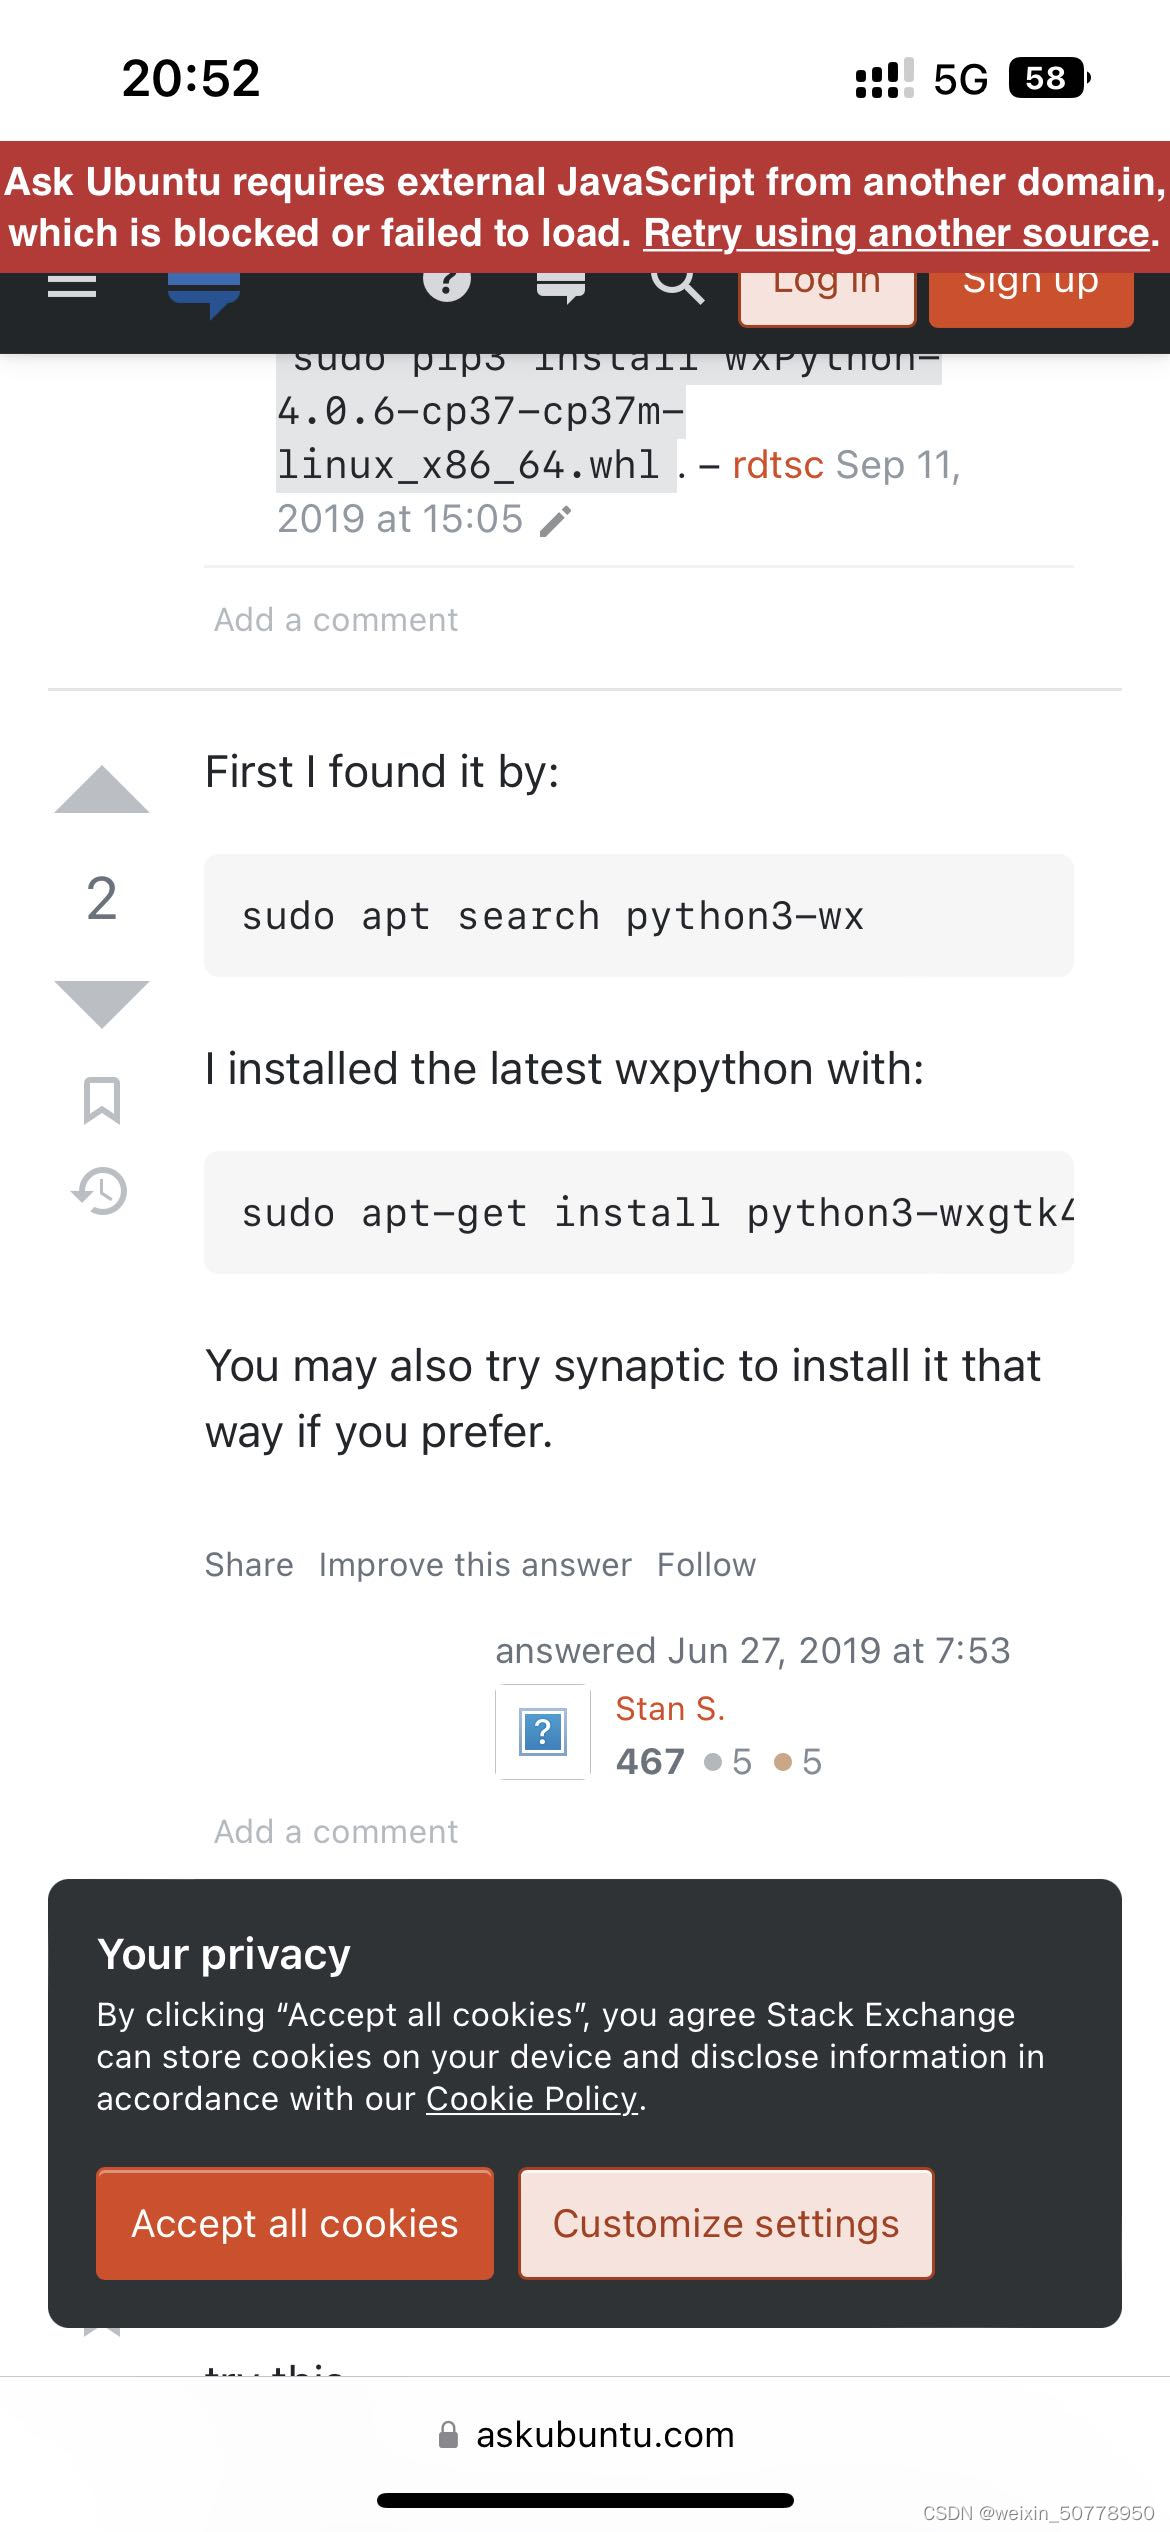This screenshot has width=1170, height=2532.
Task: View the answer revision history icon
Action: pyautogui.click(x=103, y=1190)
